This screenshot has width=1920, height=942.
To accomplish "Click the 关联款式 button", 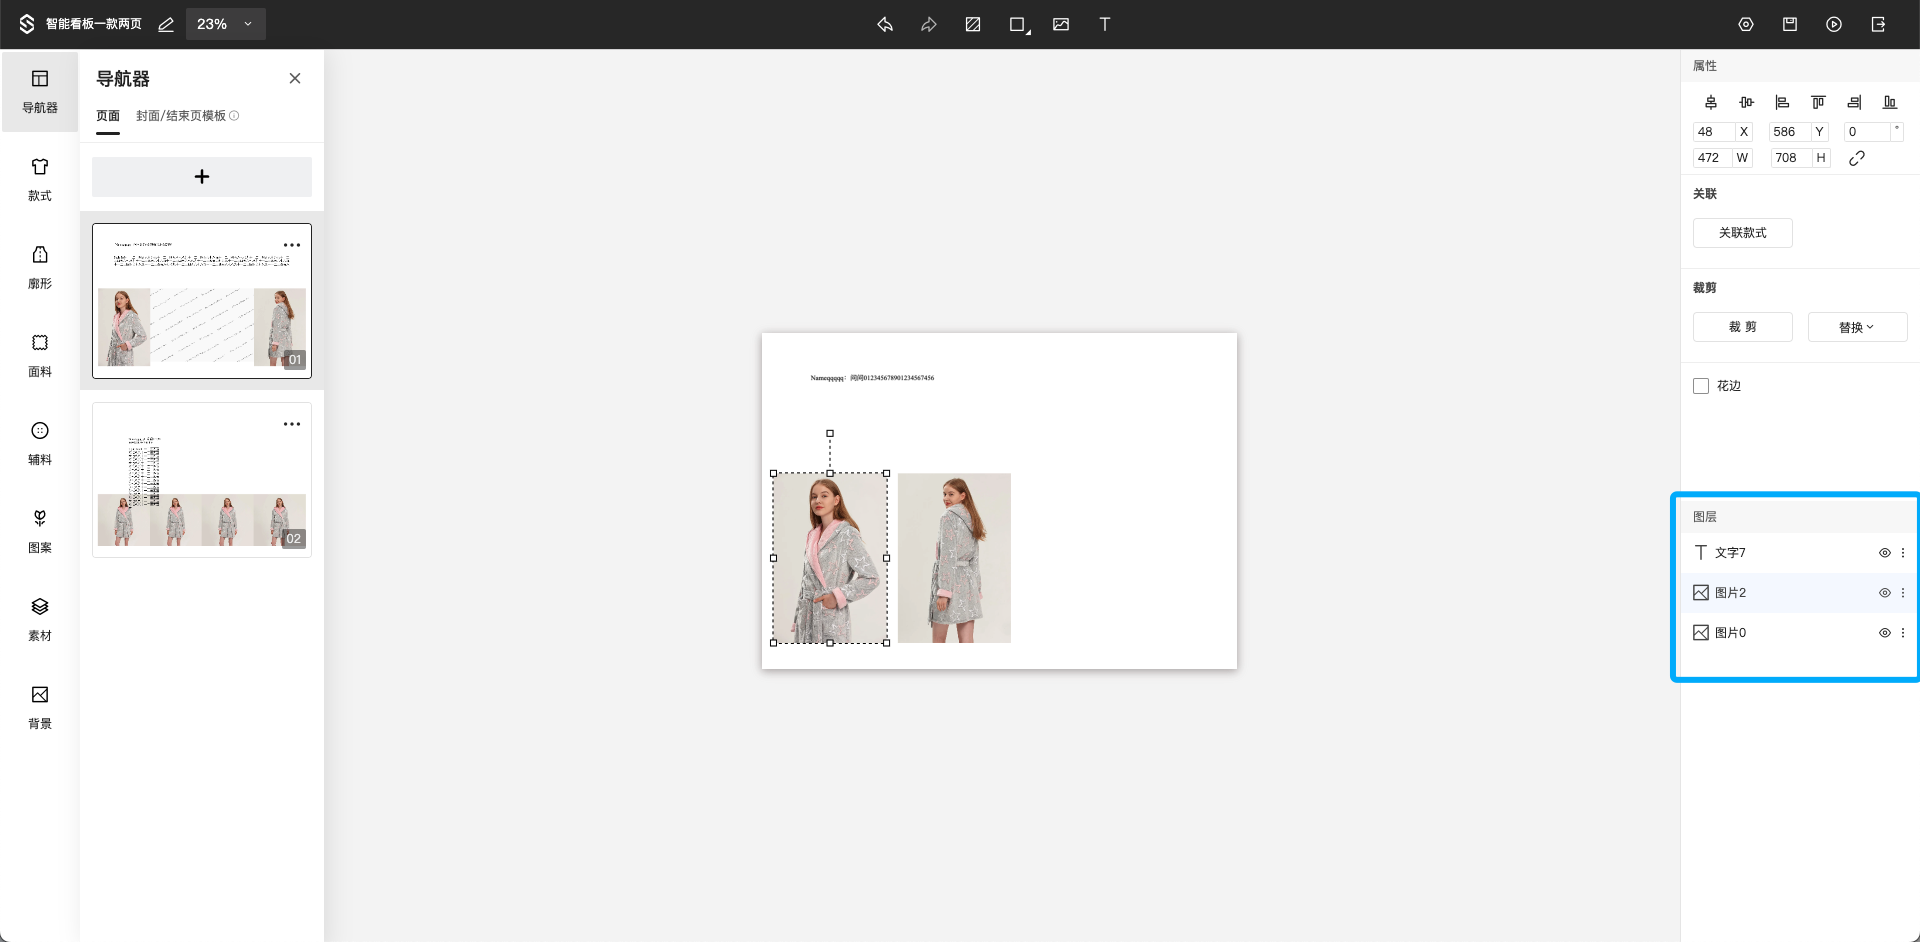I will click(x=1742, y=233).
